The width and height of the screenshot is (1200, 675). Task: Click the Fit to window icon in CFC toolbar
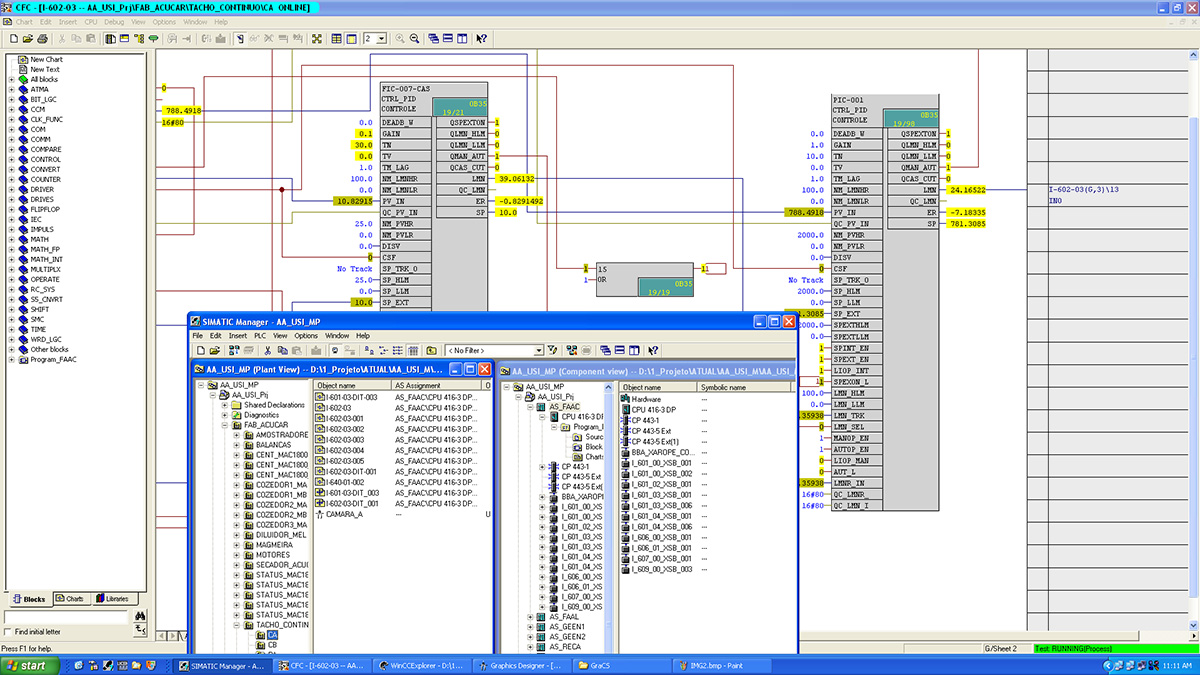coord(317,39)
